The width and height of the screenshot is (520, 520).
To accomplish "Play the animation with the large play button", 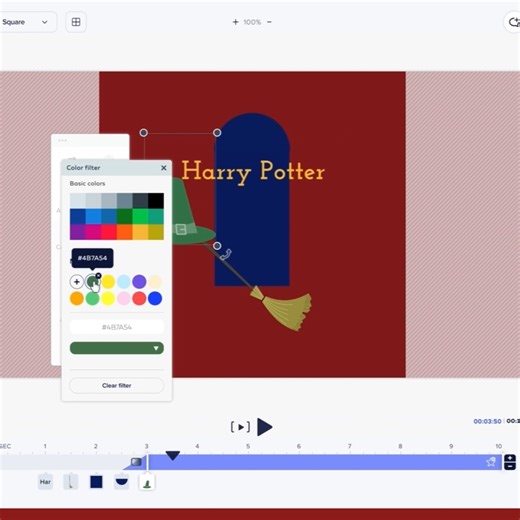I will 265,427.
